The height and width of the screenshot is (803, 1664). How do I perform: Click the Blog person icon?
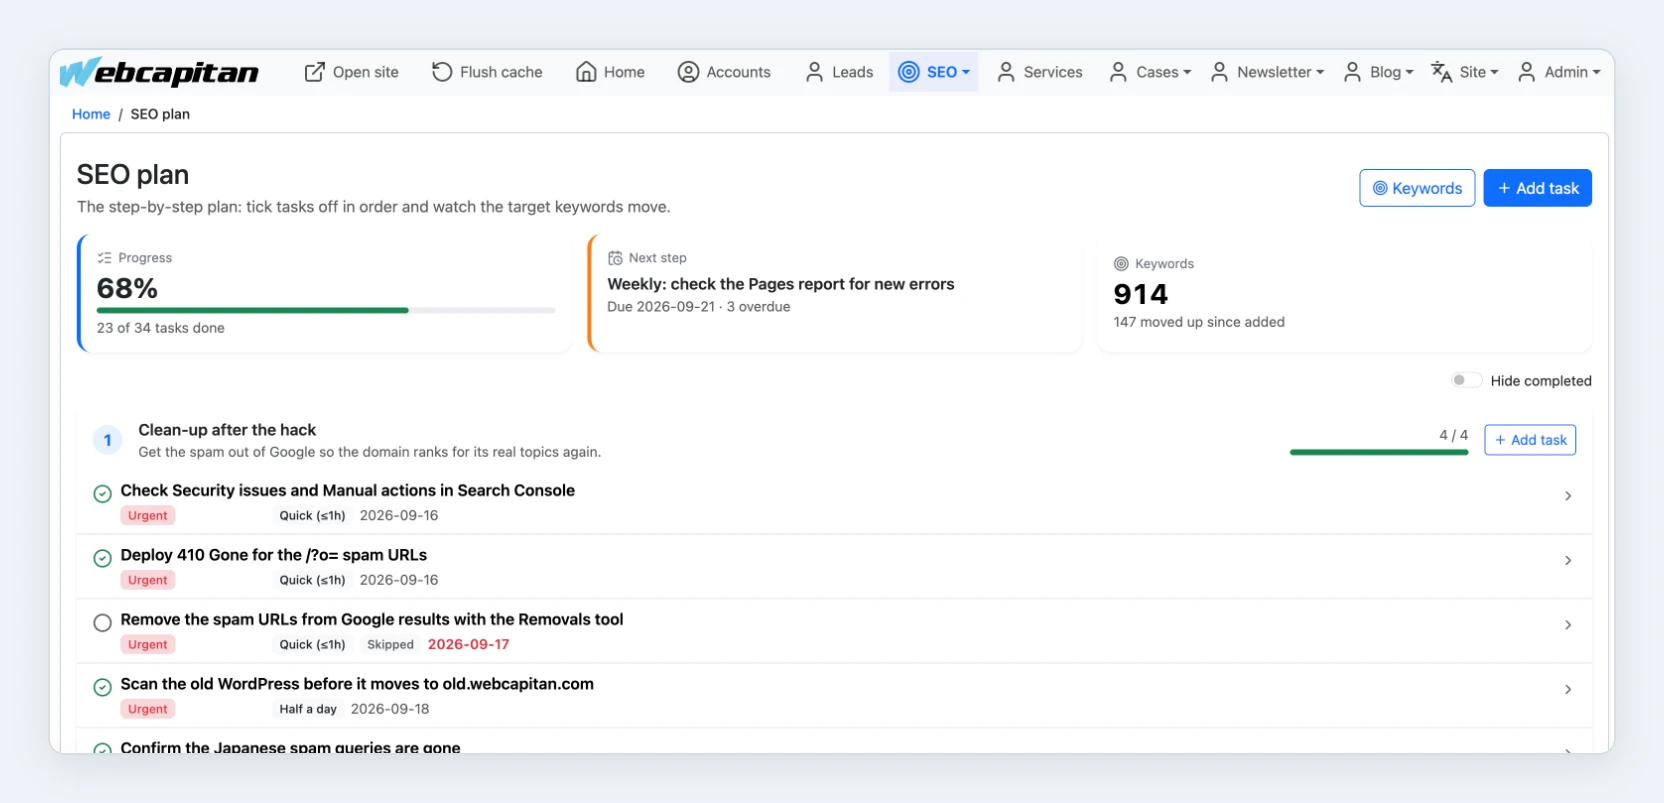coord(1352,72)
